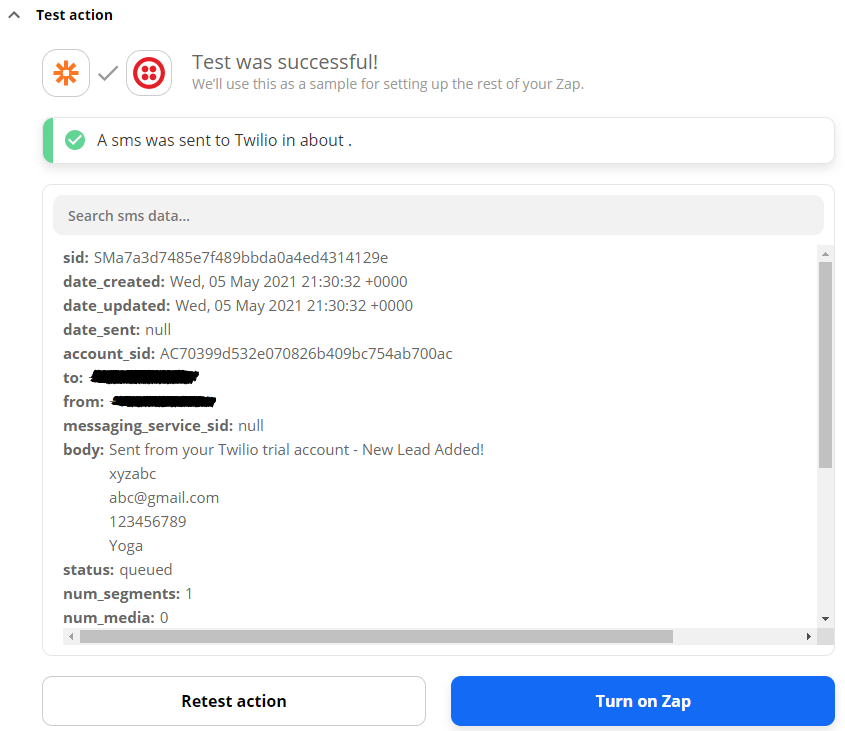Click the status 'queued' value
The width and height of the screenshot is (845, 731).
[x=146, y=570]
